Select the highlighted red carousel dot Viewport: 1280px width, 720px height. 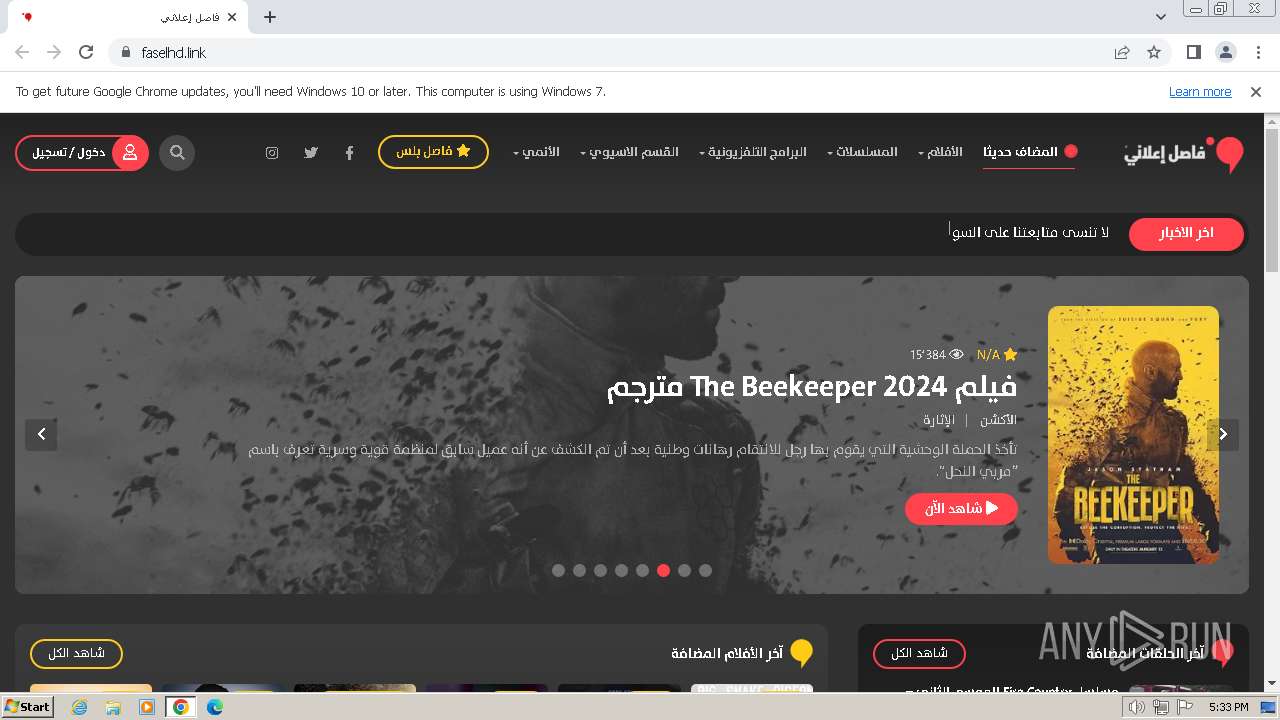tap(663, 570)
